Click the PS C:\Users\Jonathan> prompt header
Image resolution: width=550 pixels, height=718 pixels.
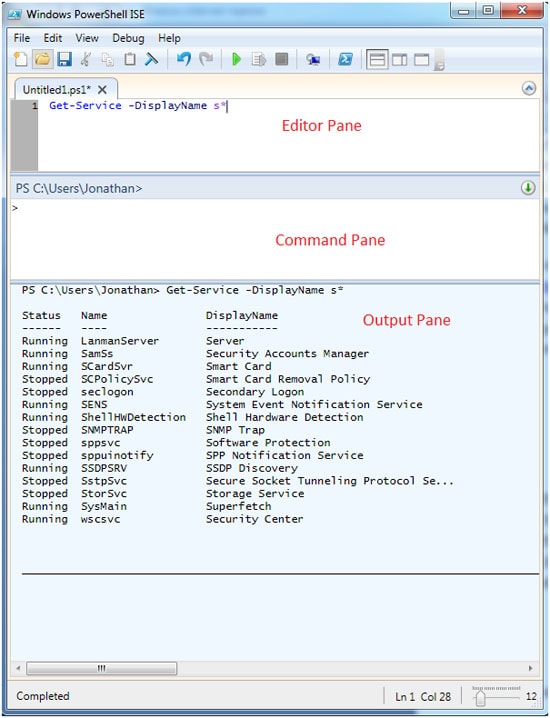click(x=79, y=188)
